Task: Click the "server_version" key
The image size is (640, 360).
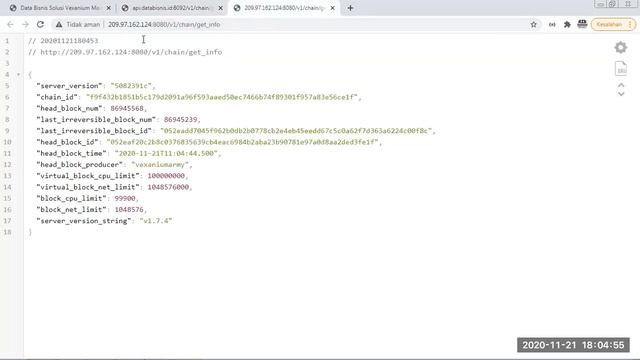Action: click(69, 86)
